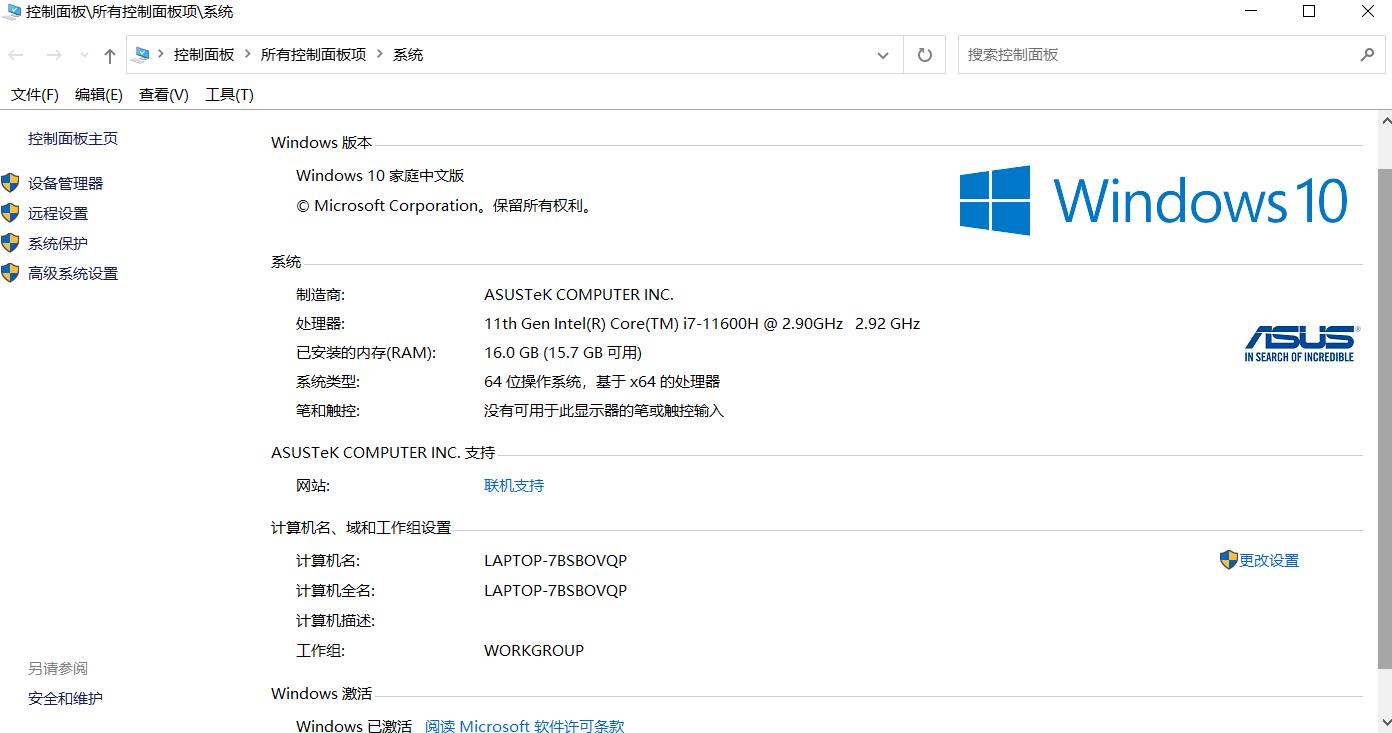Screen dimensions: 1392x733
Task: Open 设备管理器 link
Action: (x=65, y=183)
